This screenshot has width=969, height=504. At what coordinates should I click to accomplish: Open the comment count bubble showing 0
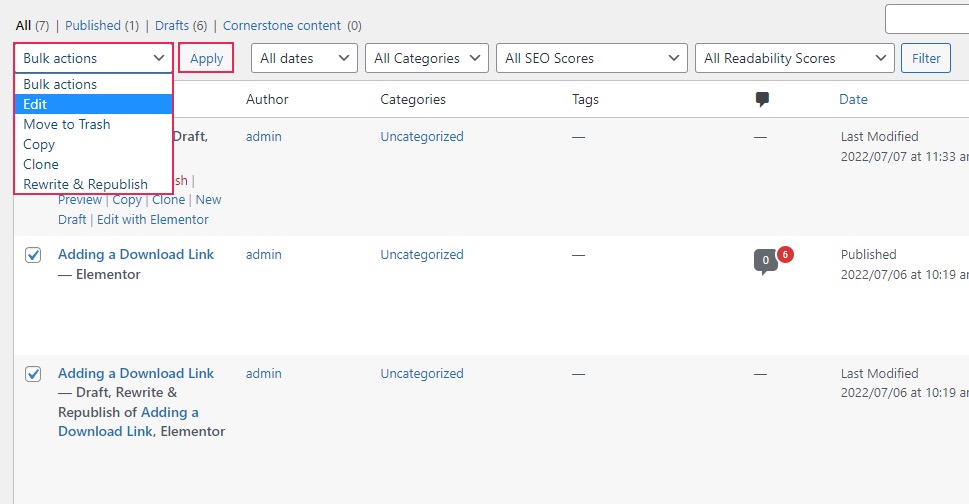[765, 261]
